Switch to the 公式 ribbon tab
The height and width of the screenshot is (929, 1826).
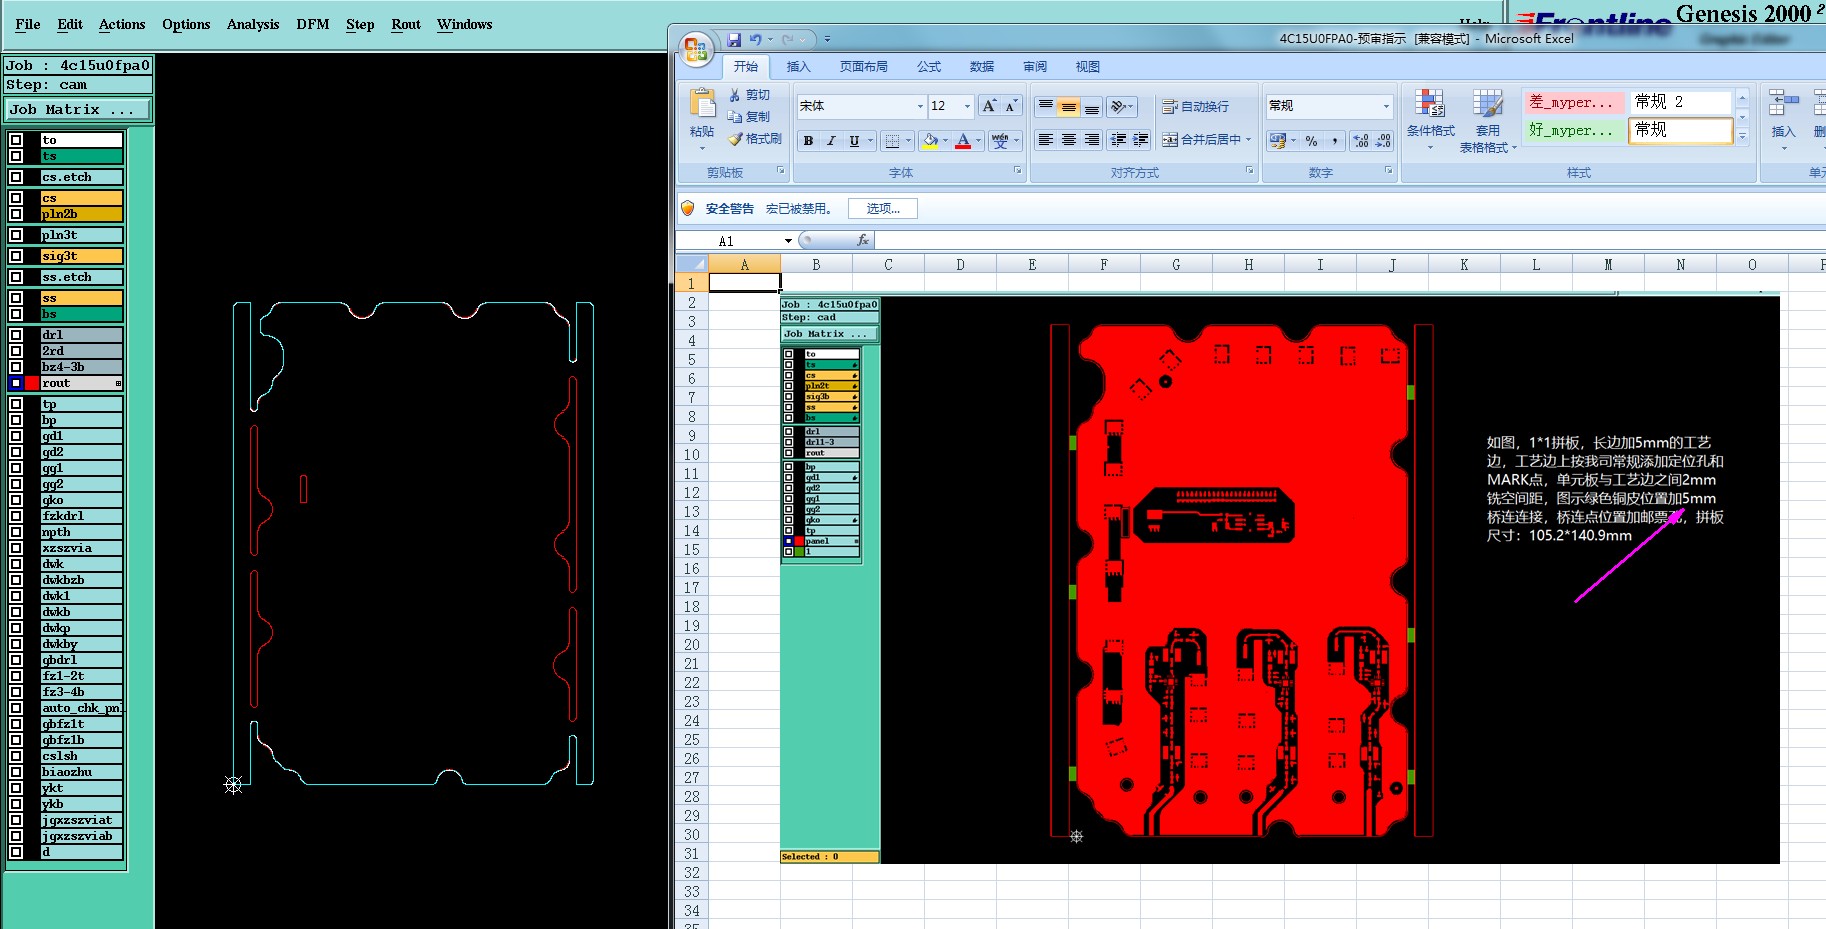[x=929, y=67]
